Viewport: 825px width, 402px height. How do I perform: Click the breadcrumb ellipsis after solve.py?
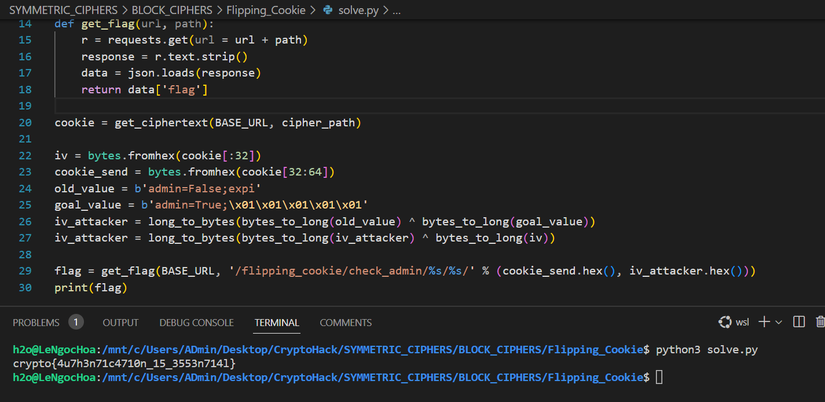(x=397, y=9)
